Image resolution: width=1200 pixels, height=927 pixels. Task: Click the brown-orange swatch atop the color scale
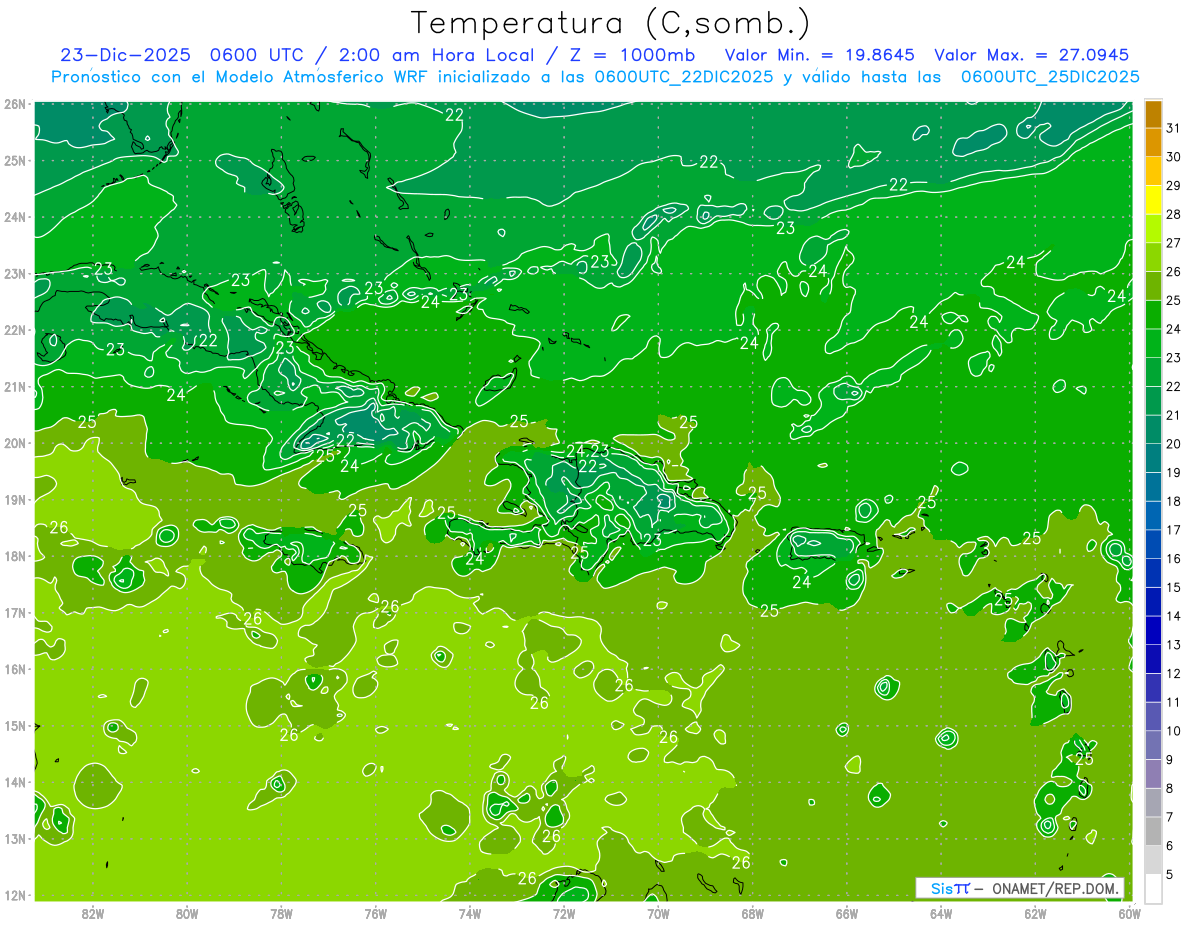click(x=1153, y=115)
